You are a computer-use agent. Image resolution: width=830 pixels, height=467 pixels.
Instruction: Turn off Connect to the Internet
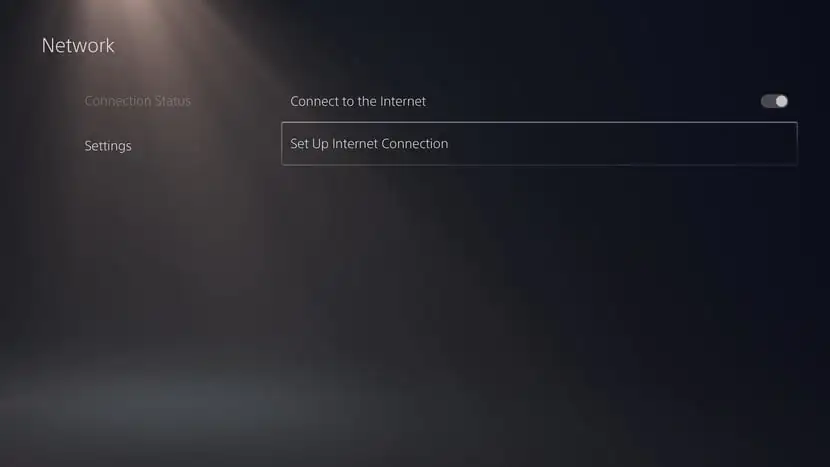pyautogui.click(x=774, y=101)
